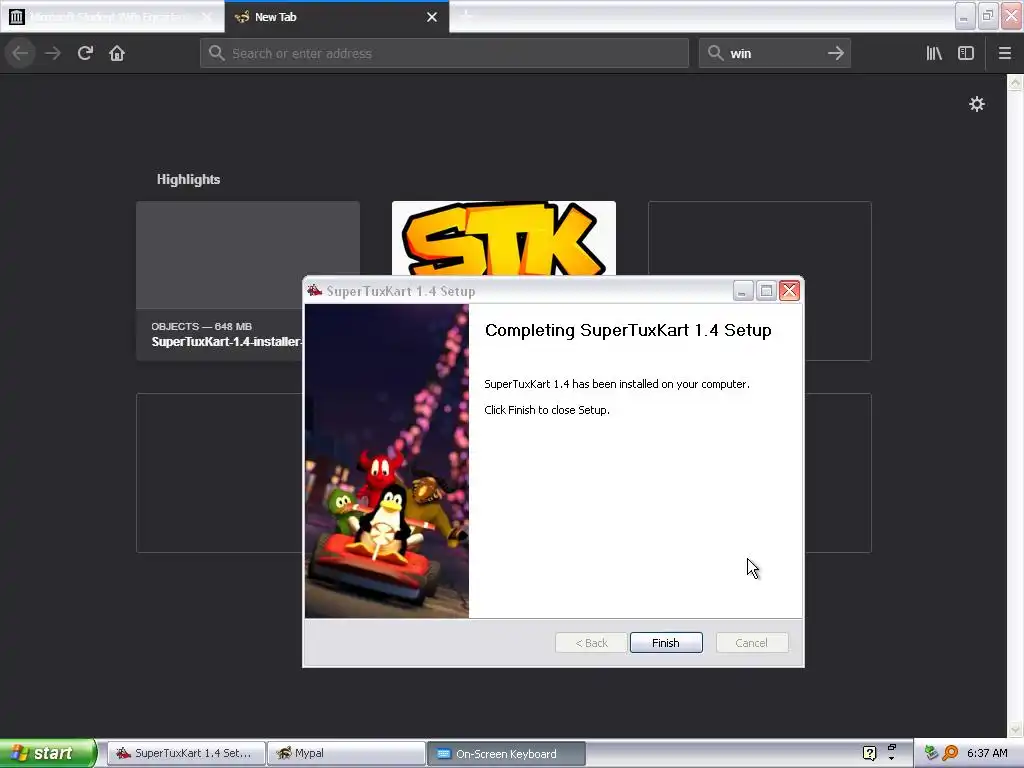The width and height of the screenshot is (1024, 768).
Task: Click the orange magnifier tray icon
Action: tap(950, 753)
